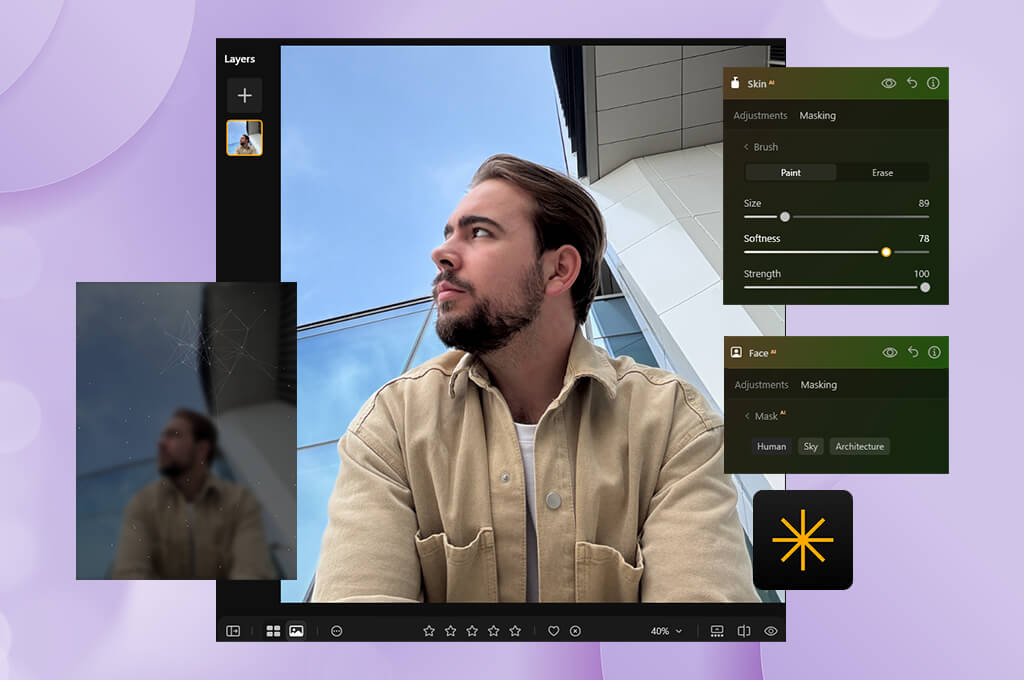Rate the photo five stars
This screenshot has height=680, width=1024.
515,631
